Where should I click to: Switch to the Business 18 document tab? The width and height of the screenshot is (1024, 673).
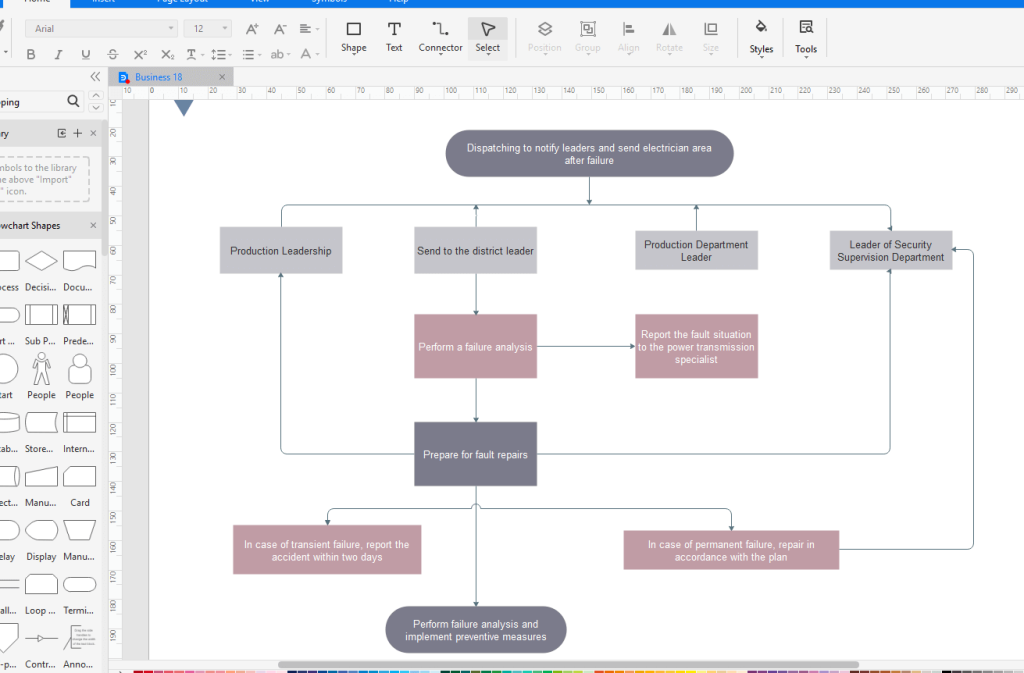point(158,77)
